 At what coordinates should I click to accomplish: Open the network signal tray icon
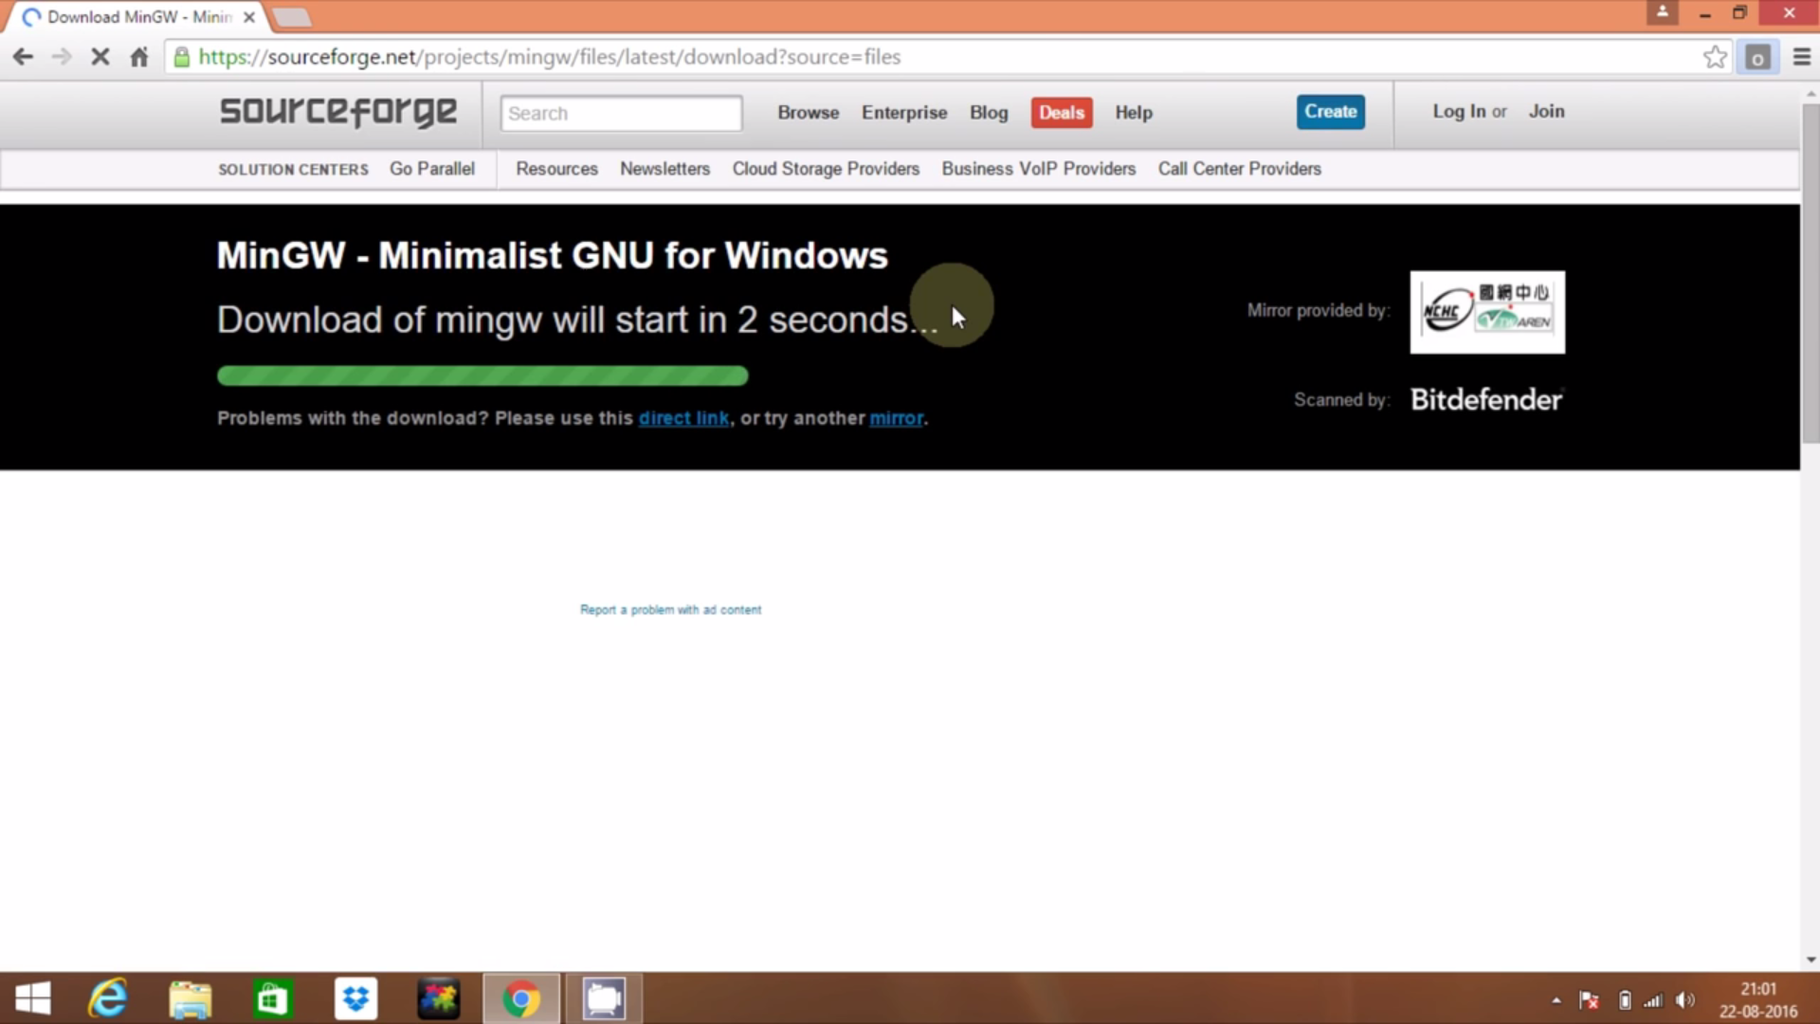coord(1653,1000)
